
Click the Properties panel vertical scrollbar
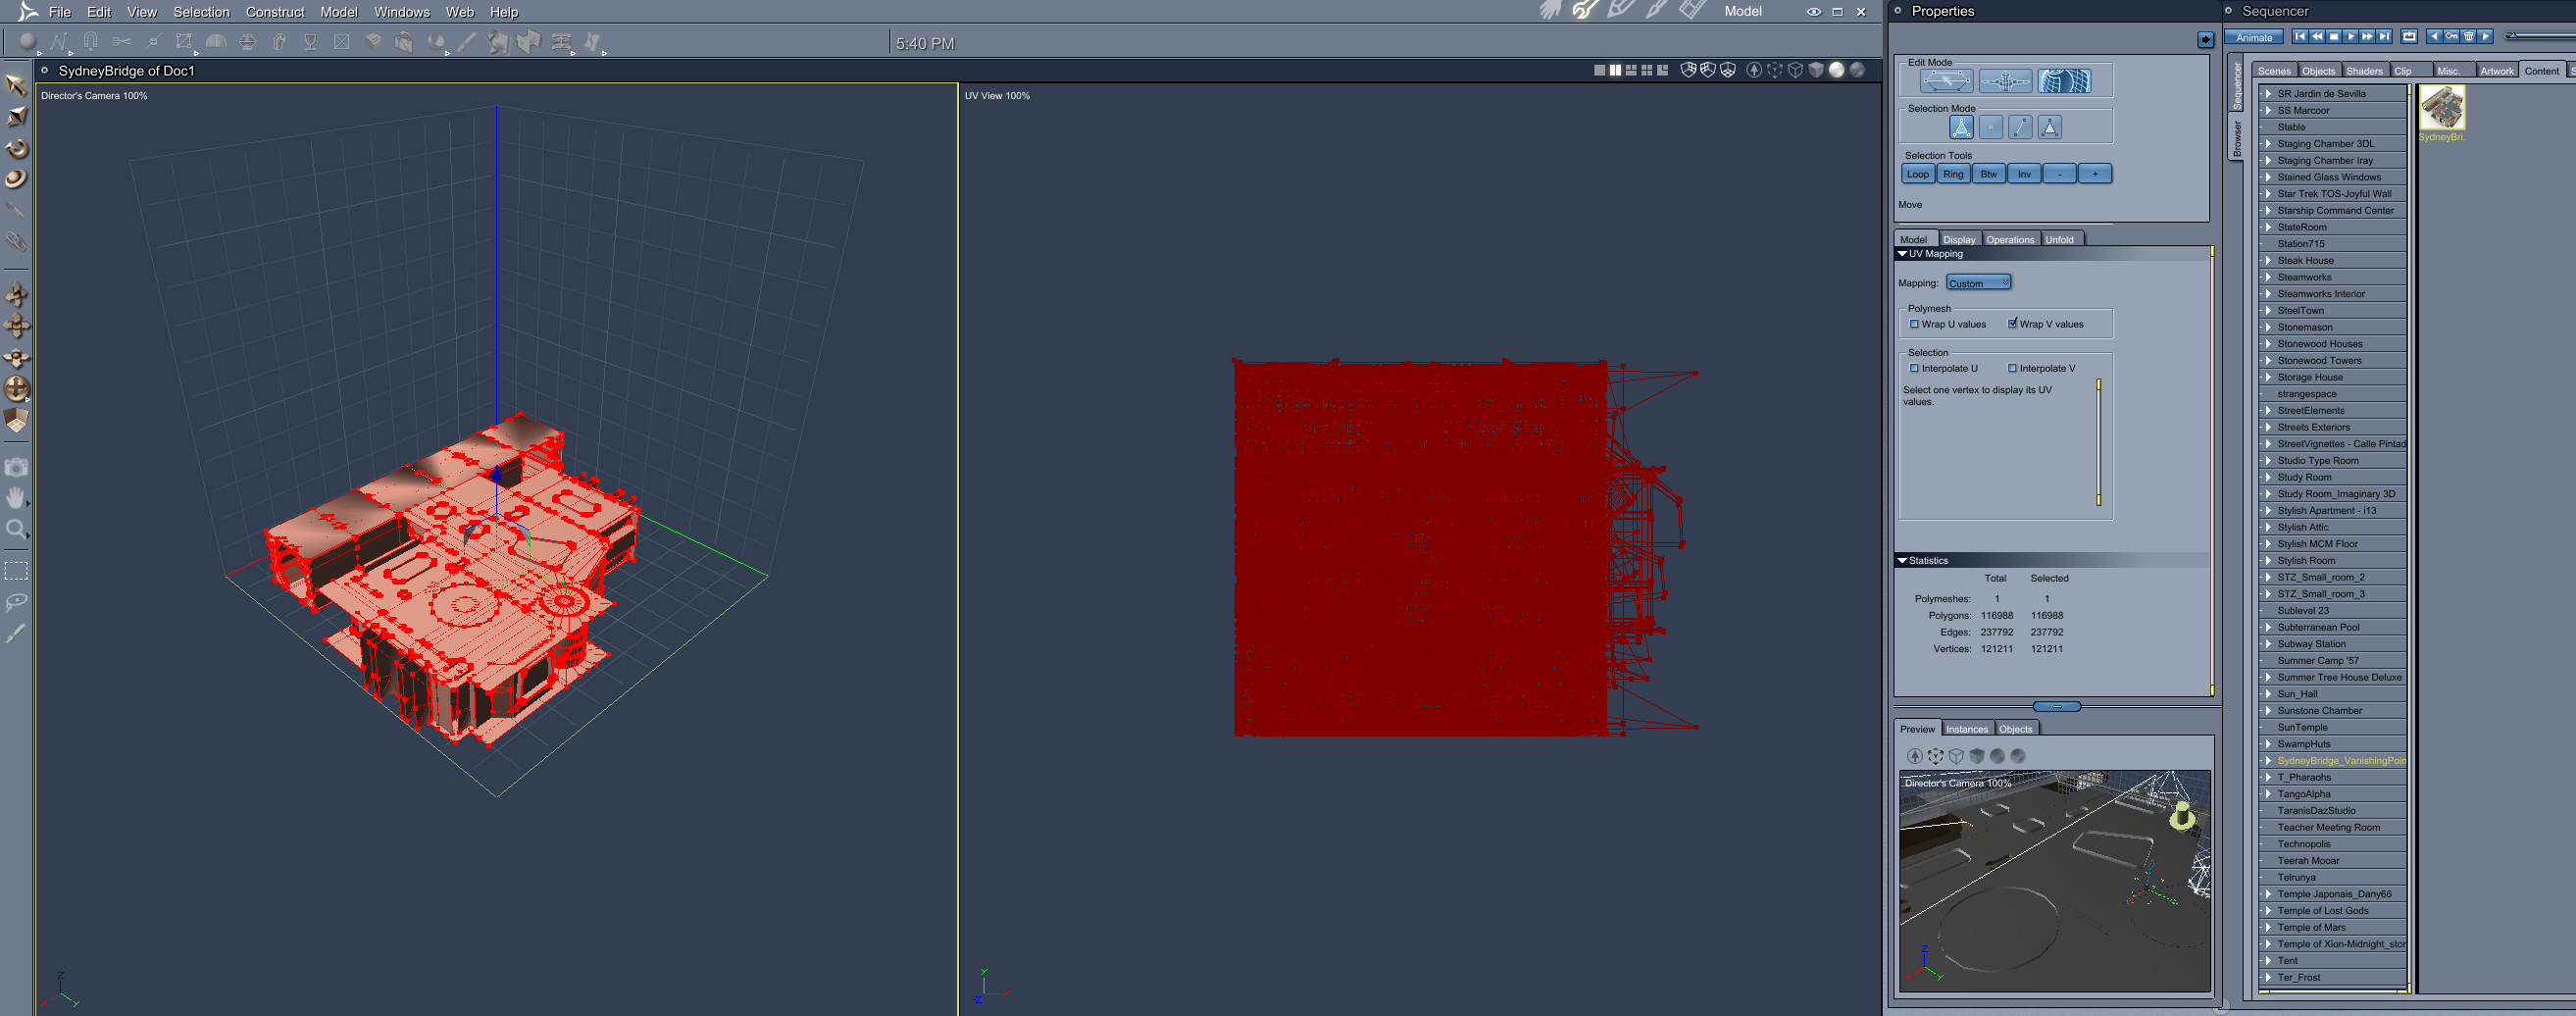coord(2211,470)
